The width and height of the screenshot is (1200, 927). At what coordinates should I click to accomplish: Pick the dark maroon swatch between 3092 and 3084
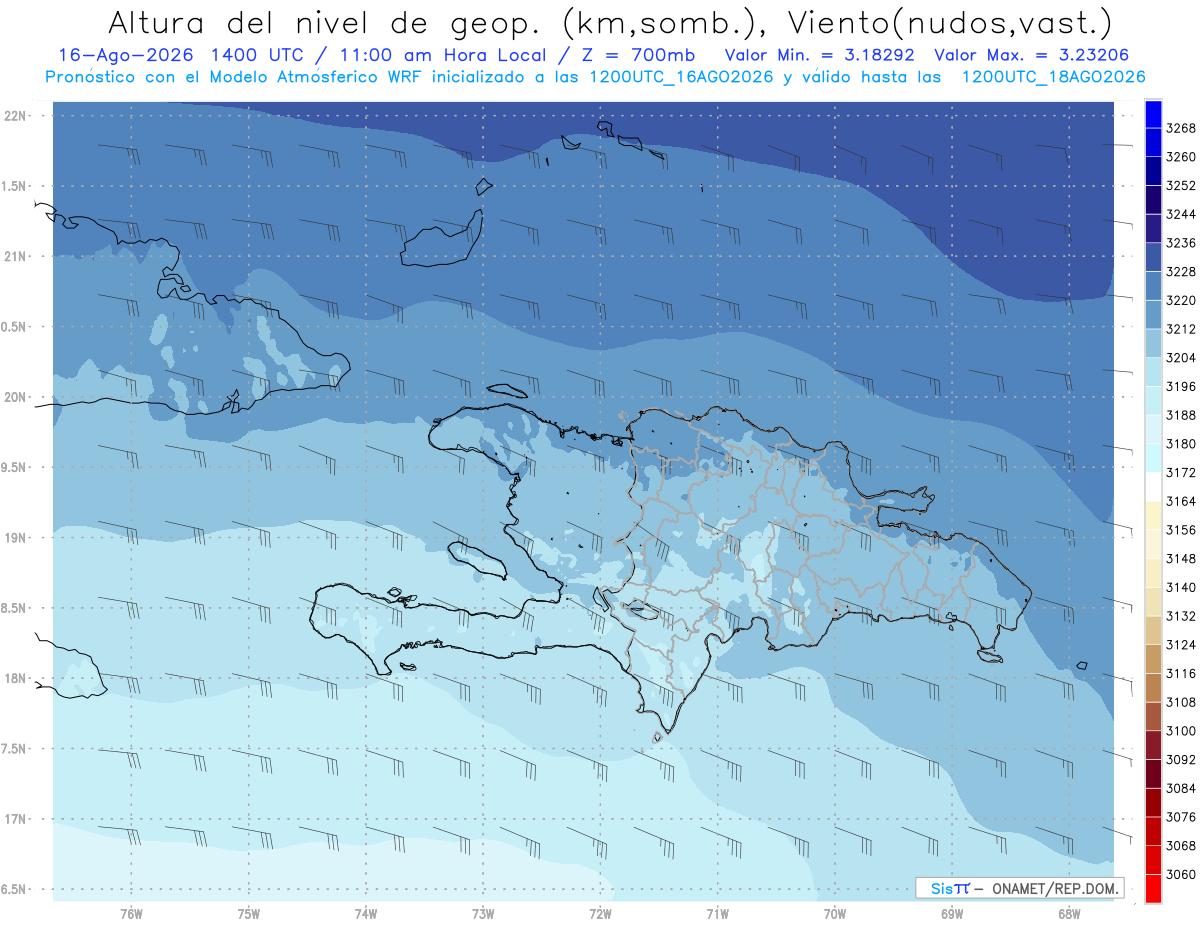click(x=1152, y=774)
